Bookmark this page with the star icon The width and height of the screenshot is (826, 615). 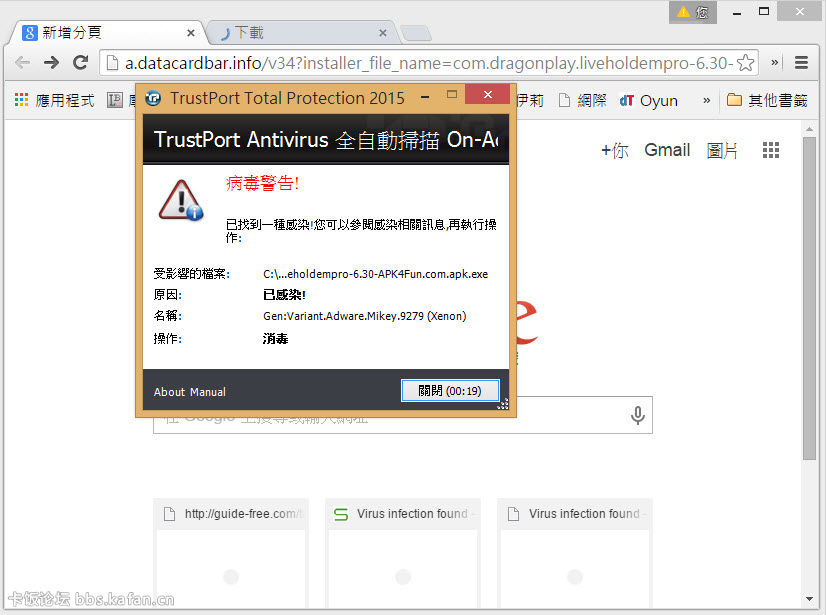pyautogui.click(x=745, y=63)
